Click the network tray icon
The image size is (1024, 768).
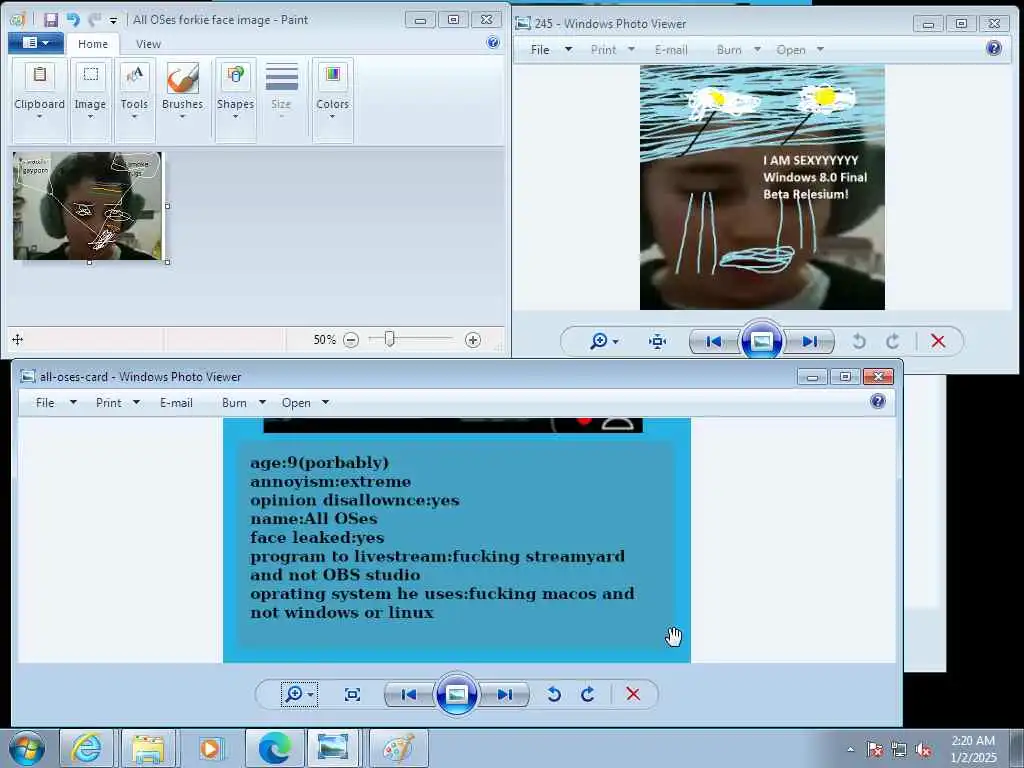(899, 750)
